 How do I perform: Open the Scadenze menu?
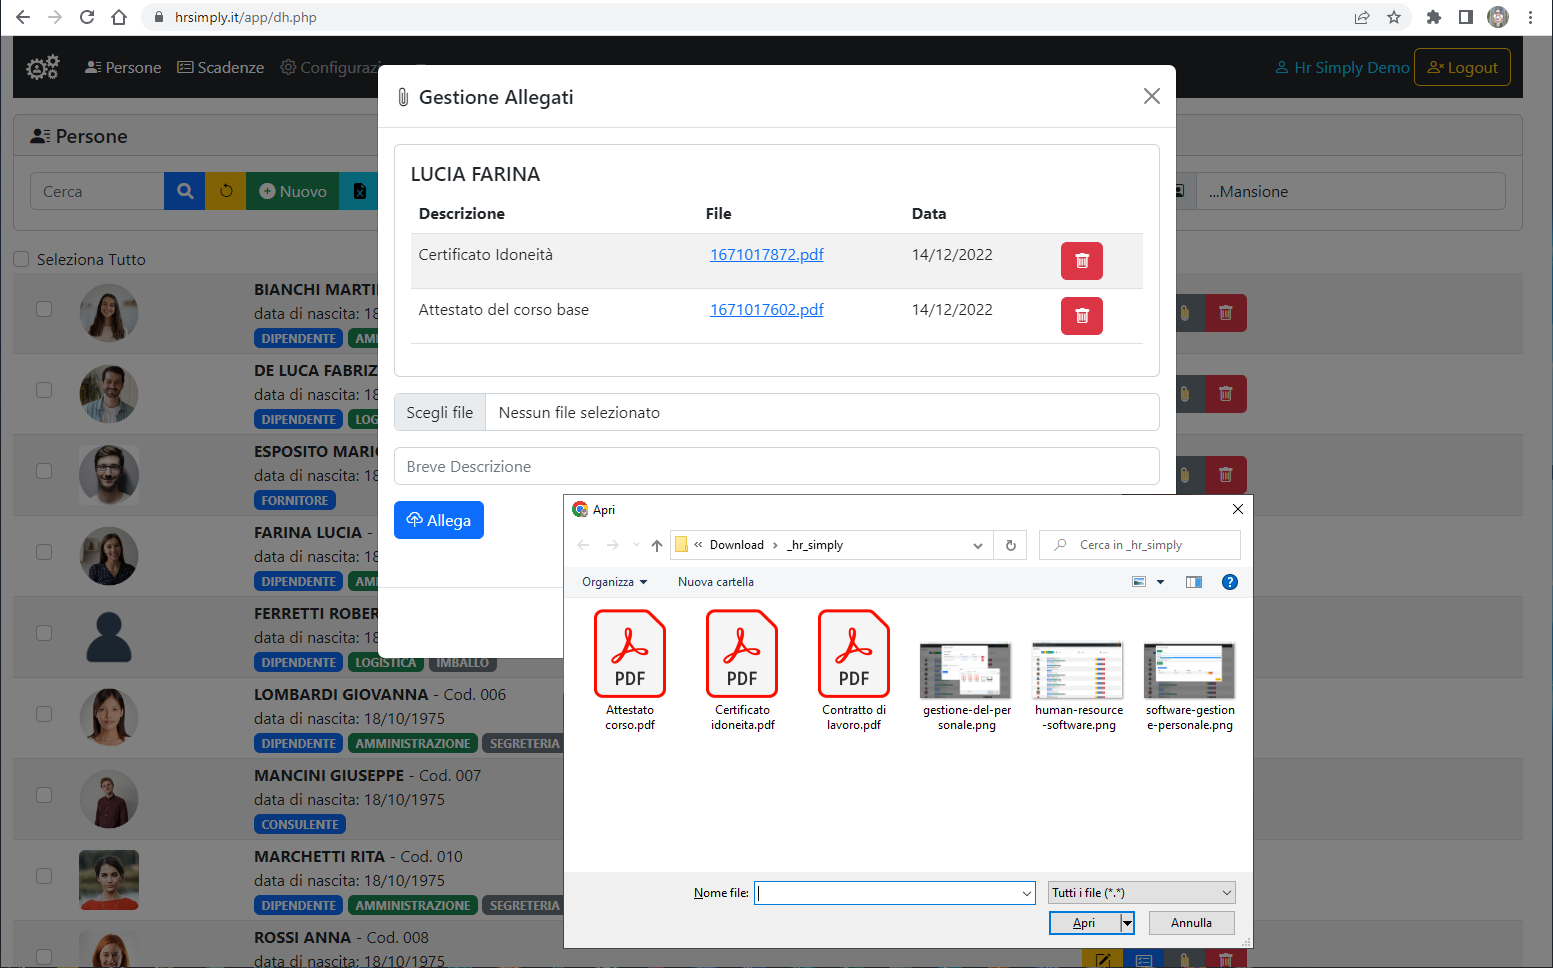(221, 67)
